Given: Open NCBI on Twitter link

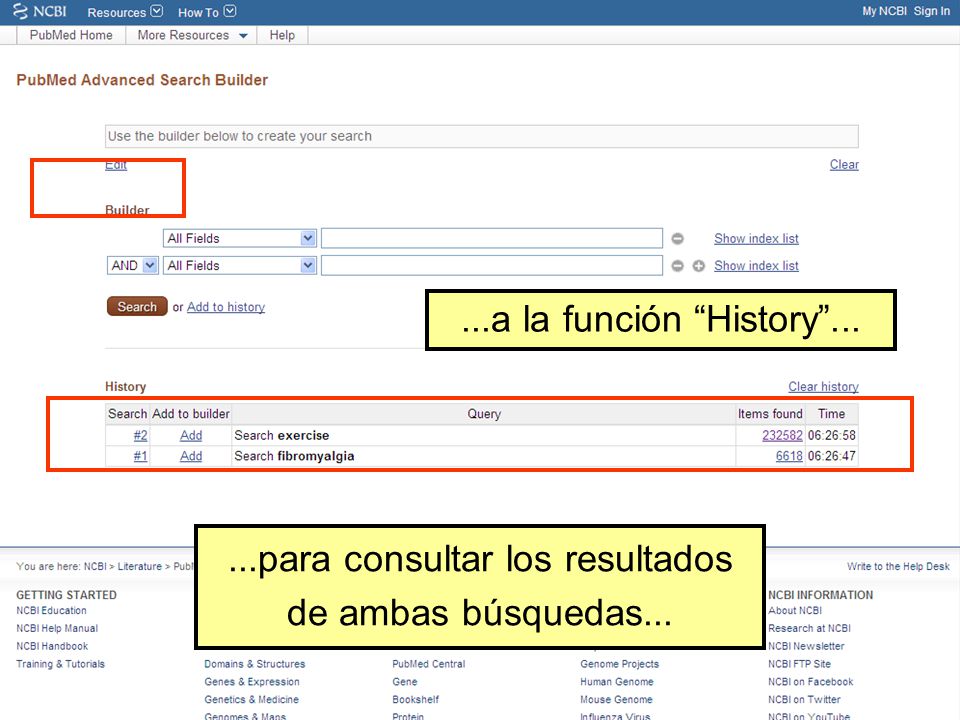Looking at the screenshot, I should pos(804,699).
